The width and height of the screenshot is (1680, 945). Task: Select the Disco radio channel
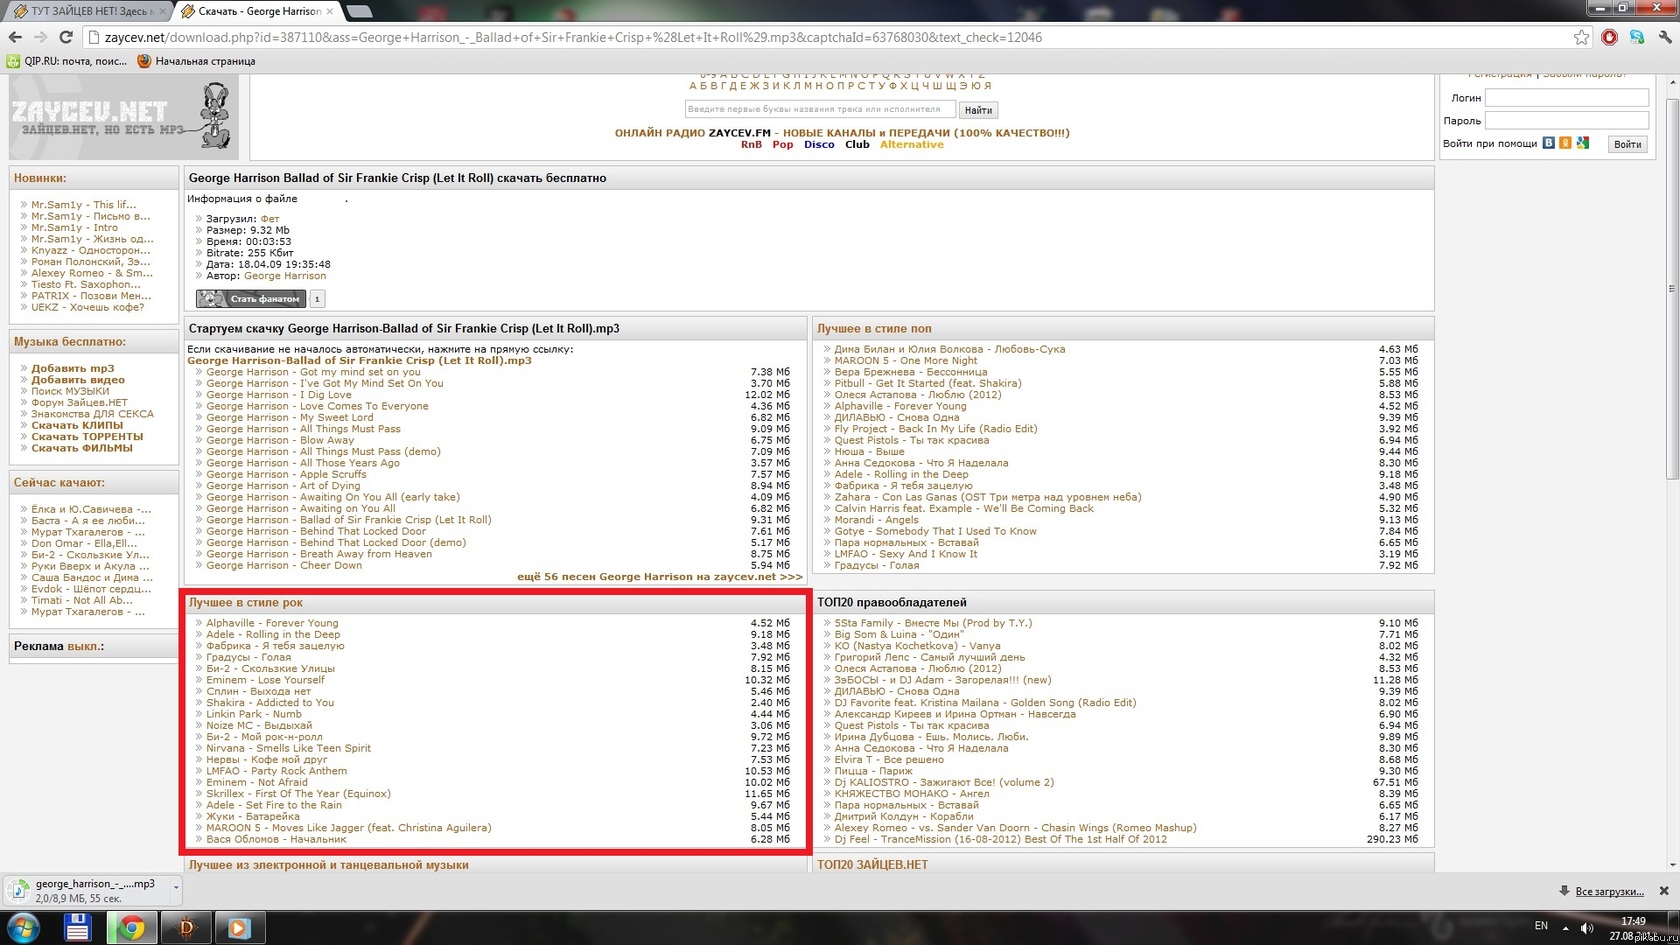click(819, 145)
